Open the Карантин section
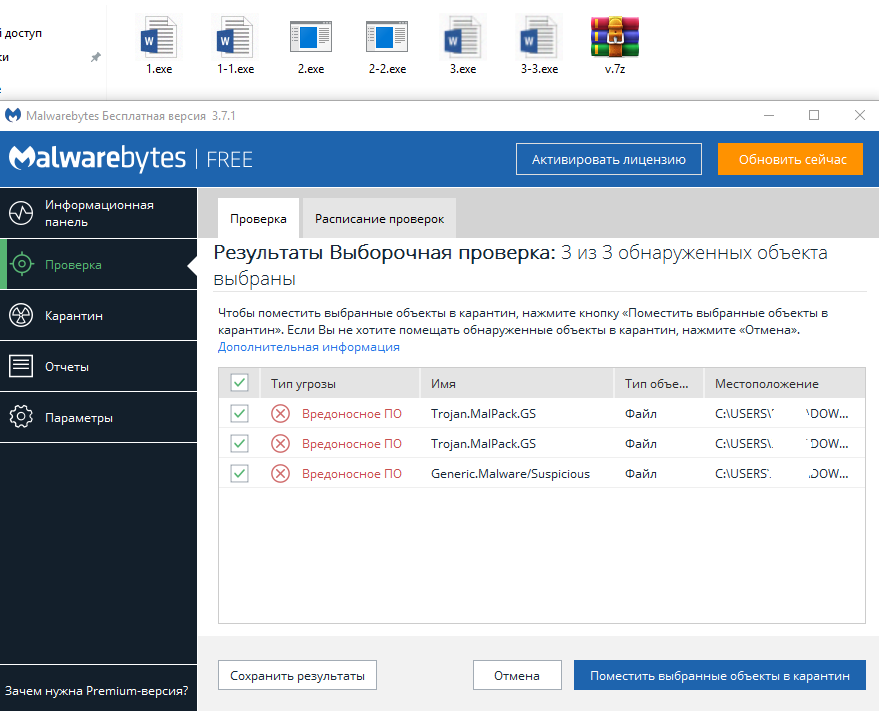 [x=99, y=315]
